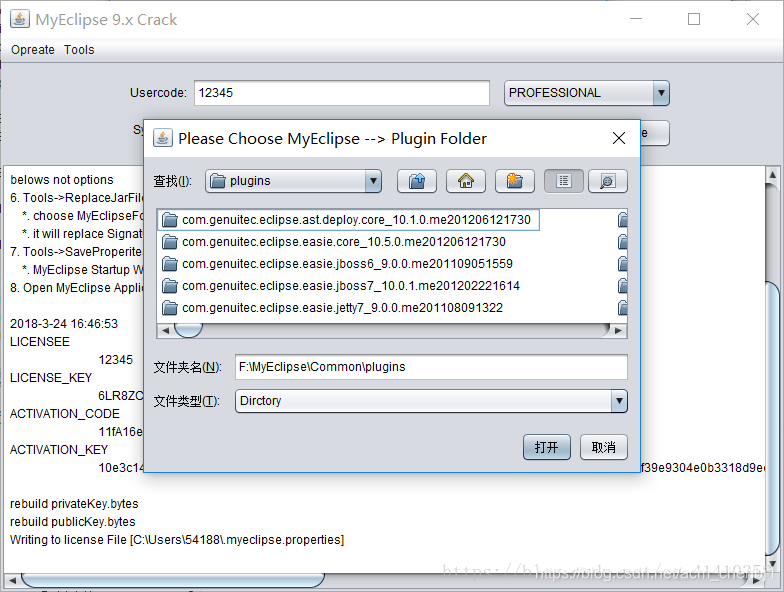Screen dimensions: 784x592
Task: Open the PROFESSIONAL edition dropdown
Action: tap(586, 93)
